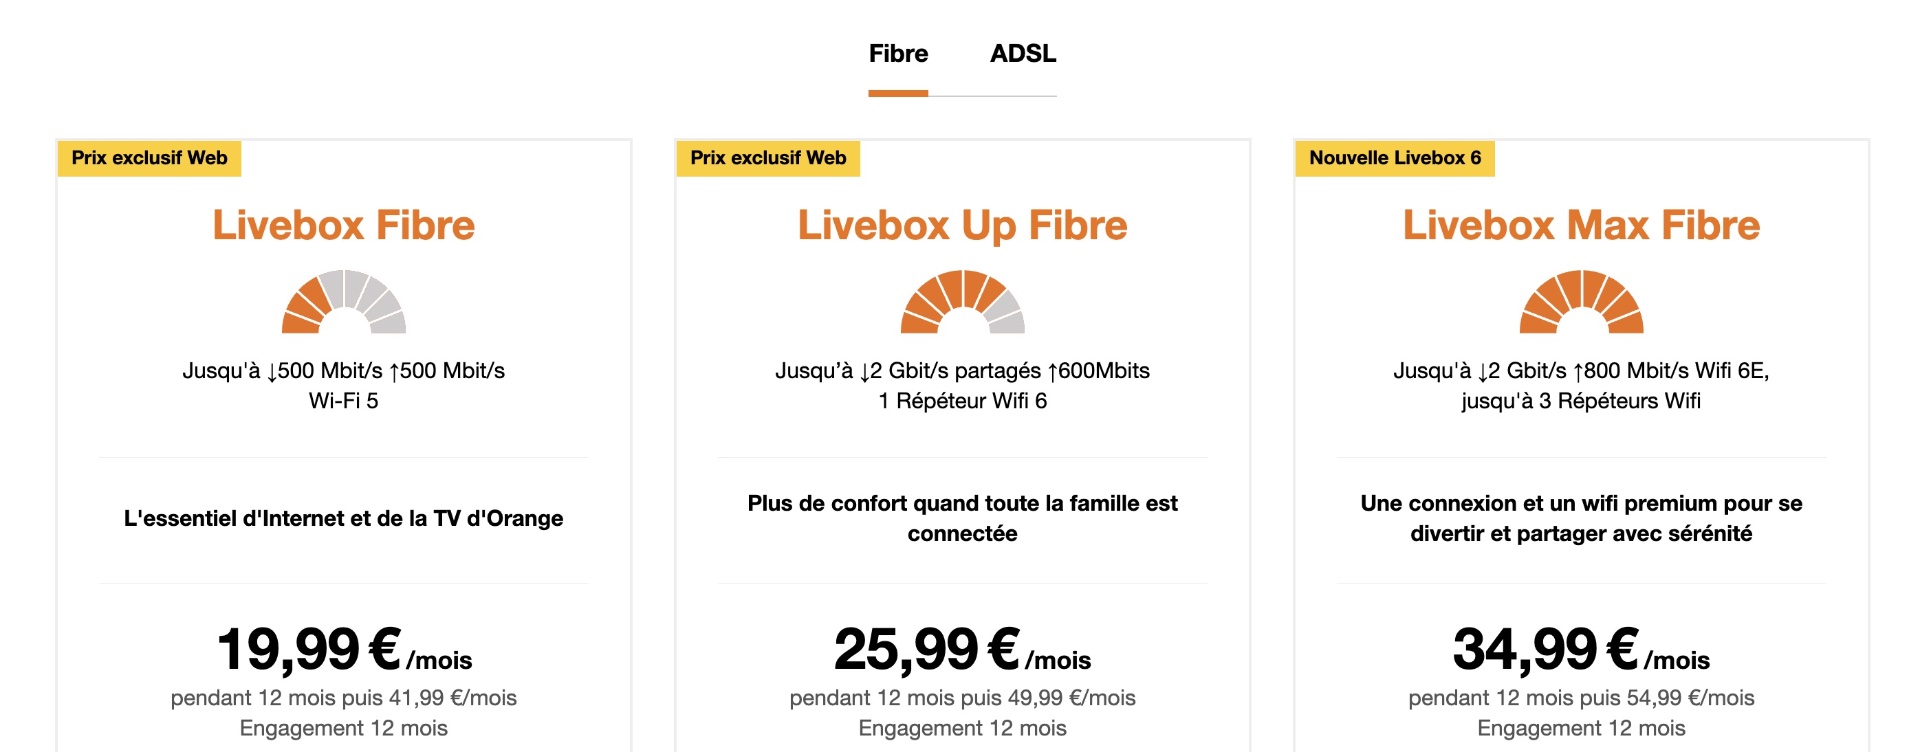Click the Prix exclusif Web badge on Livebox Fibre

[x=150, y=158]
